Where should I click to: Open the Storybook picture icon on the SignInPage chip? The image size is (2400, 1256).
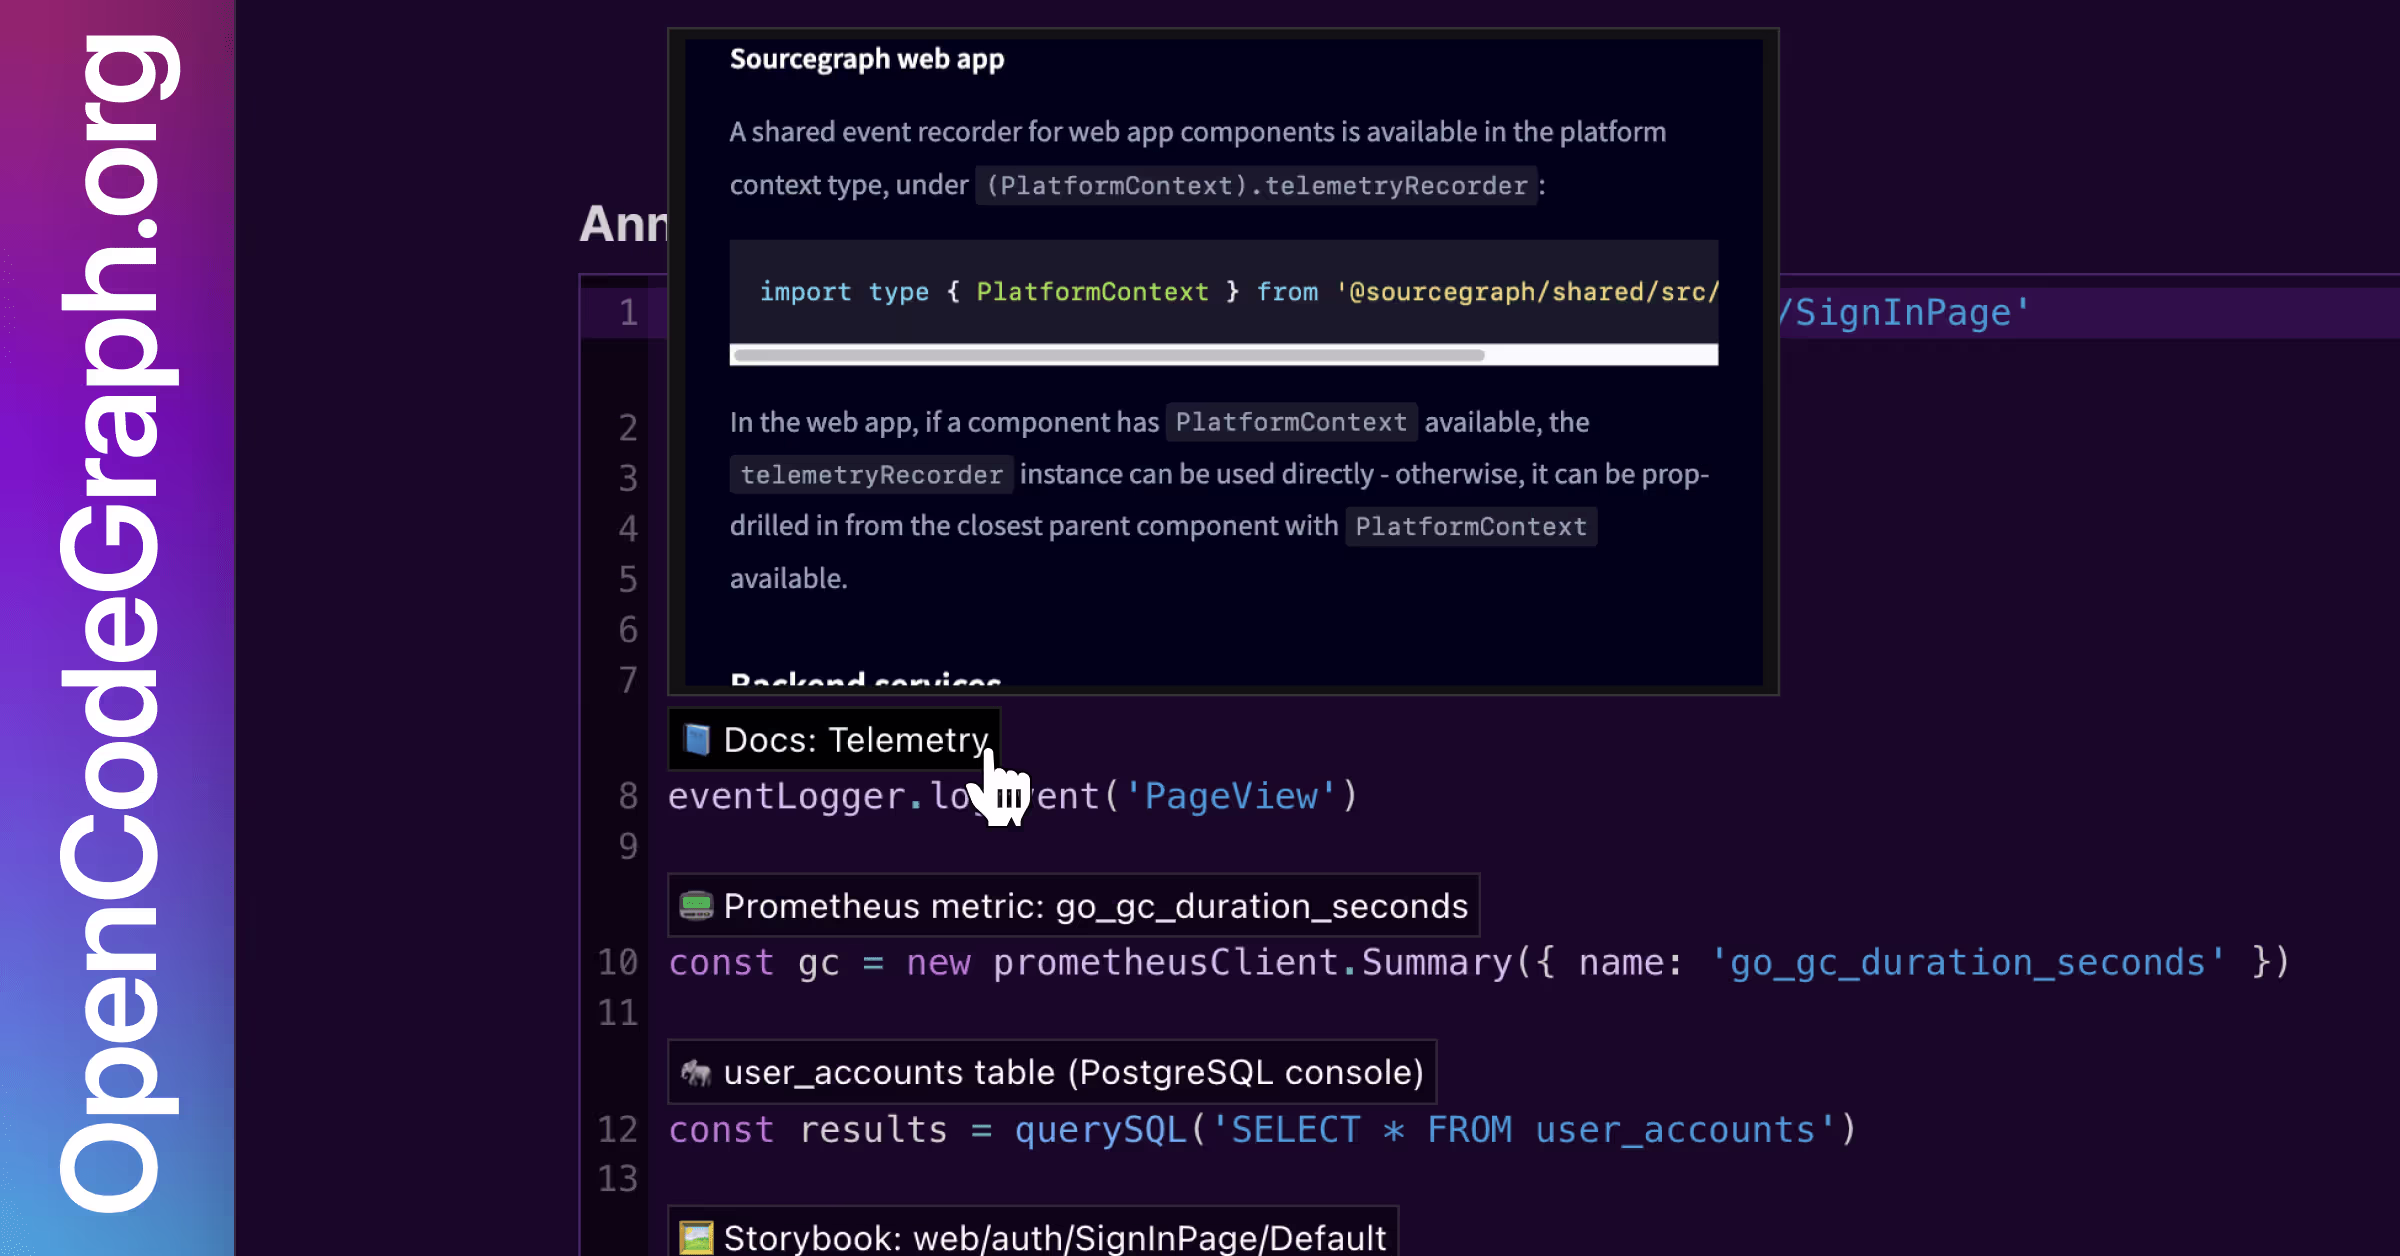coord(698,1237)
